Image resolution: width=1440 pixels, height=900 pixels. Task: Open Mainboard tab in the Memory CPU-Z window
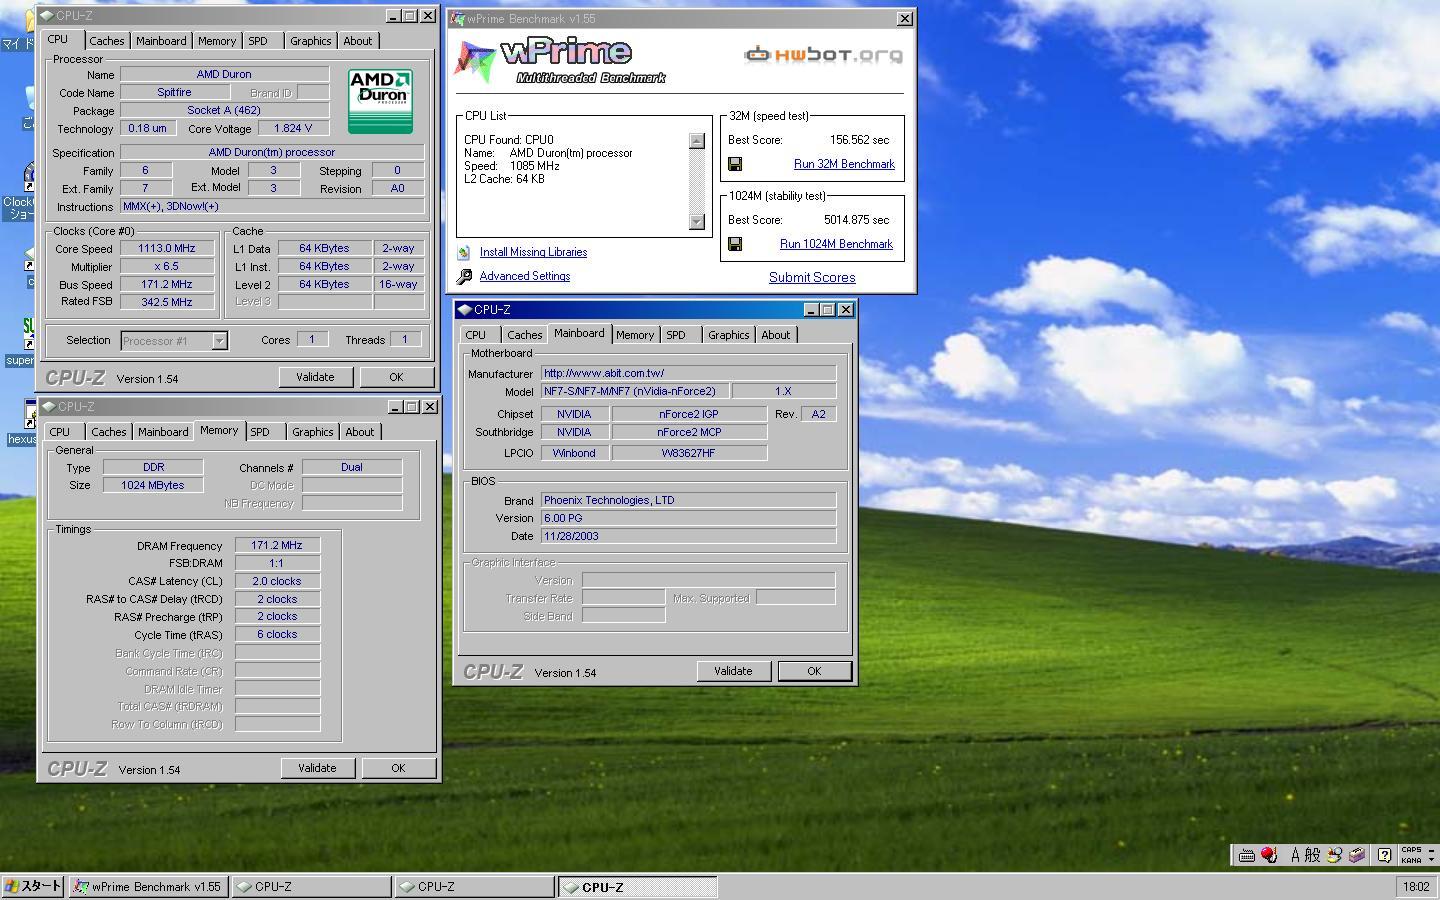click(x=163, y=432)
